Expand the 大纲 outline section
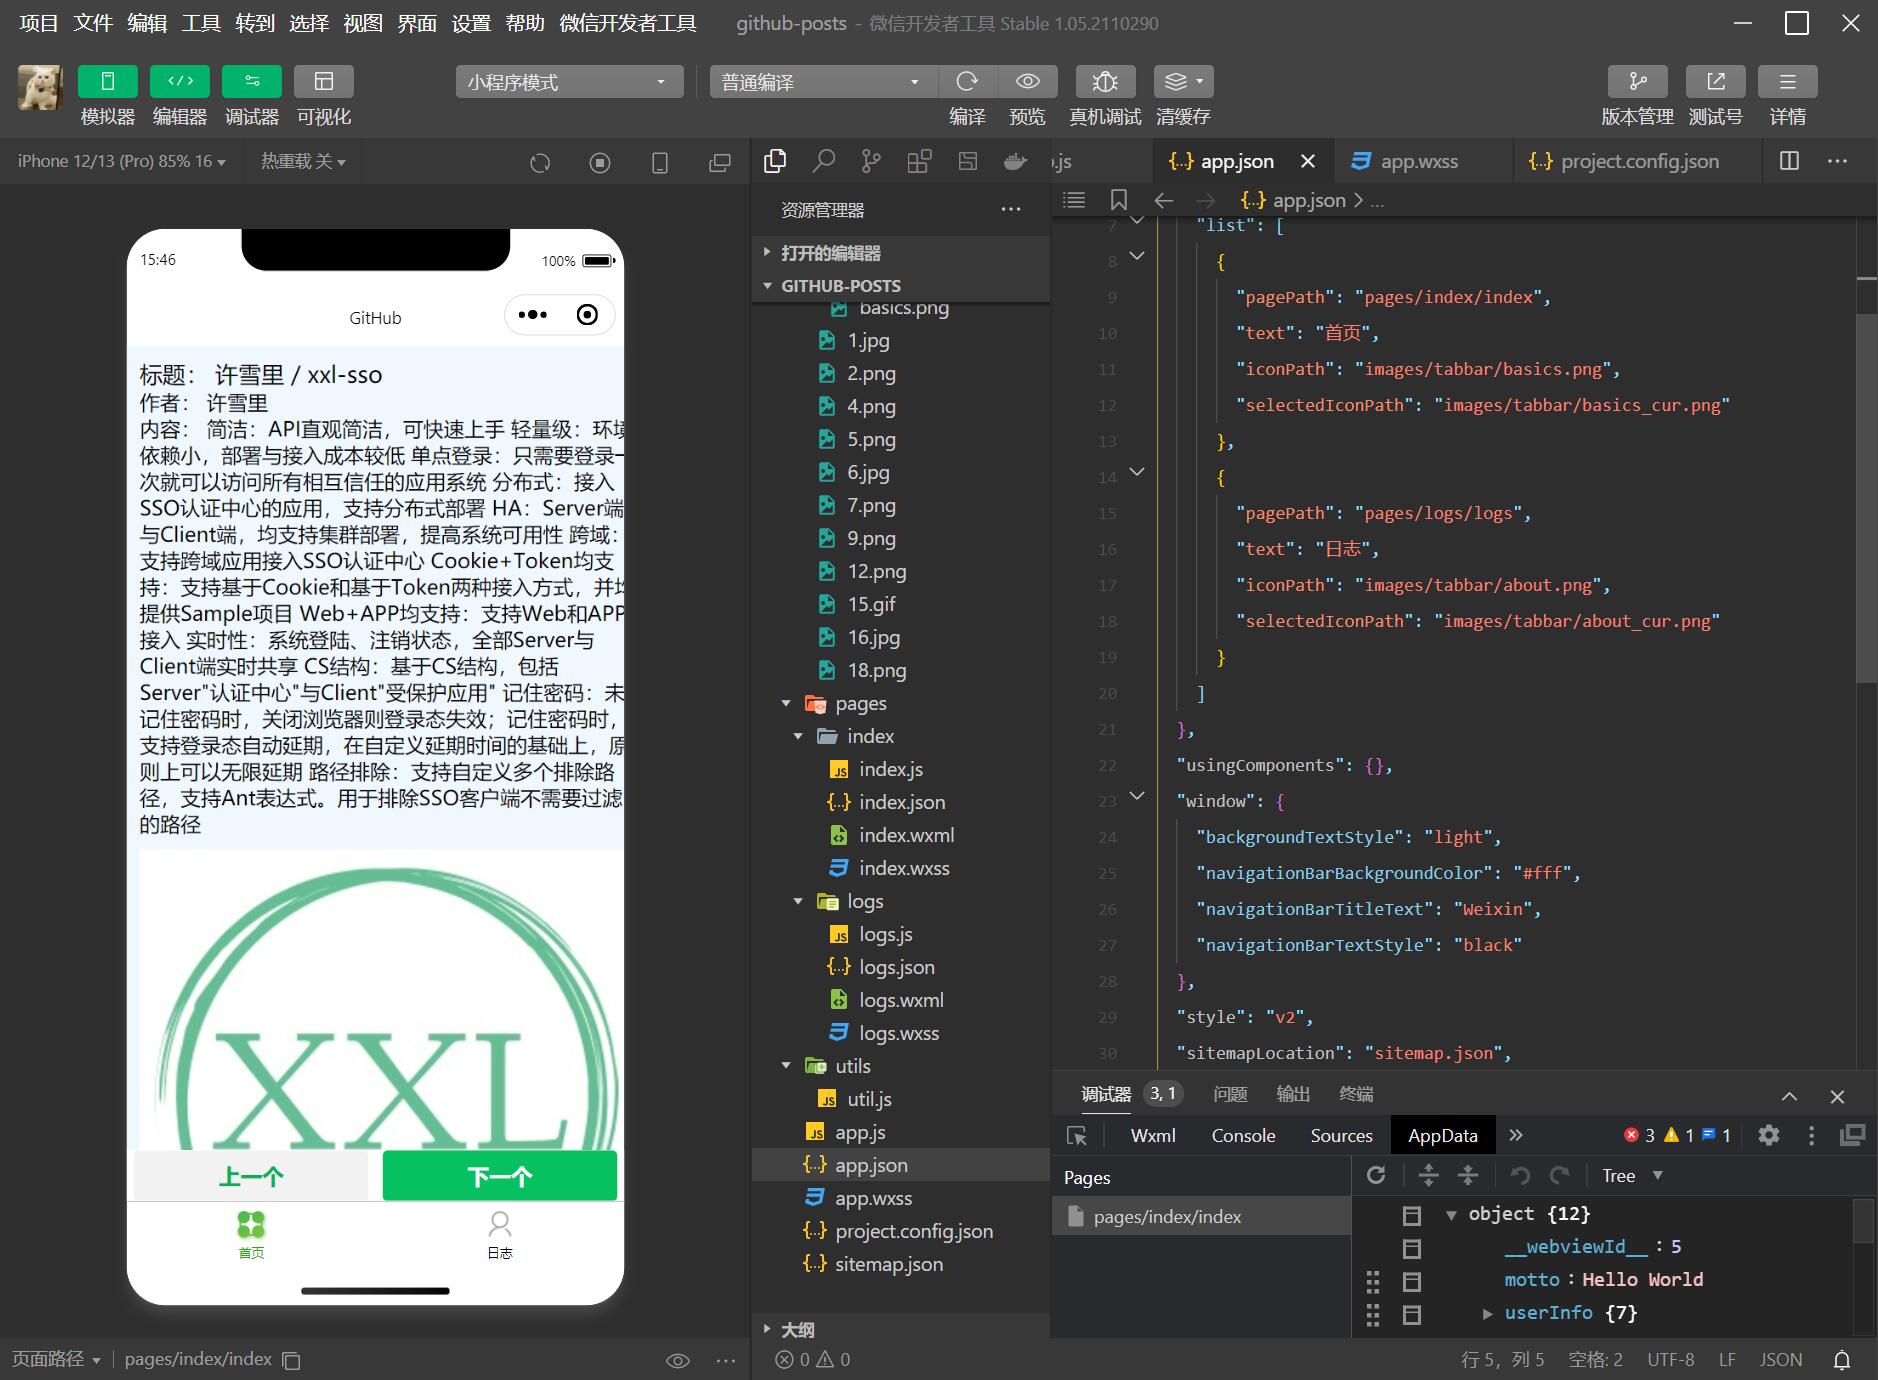The image size is (1878, 1380). [x=901, y=1330]
